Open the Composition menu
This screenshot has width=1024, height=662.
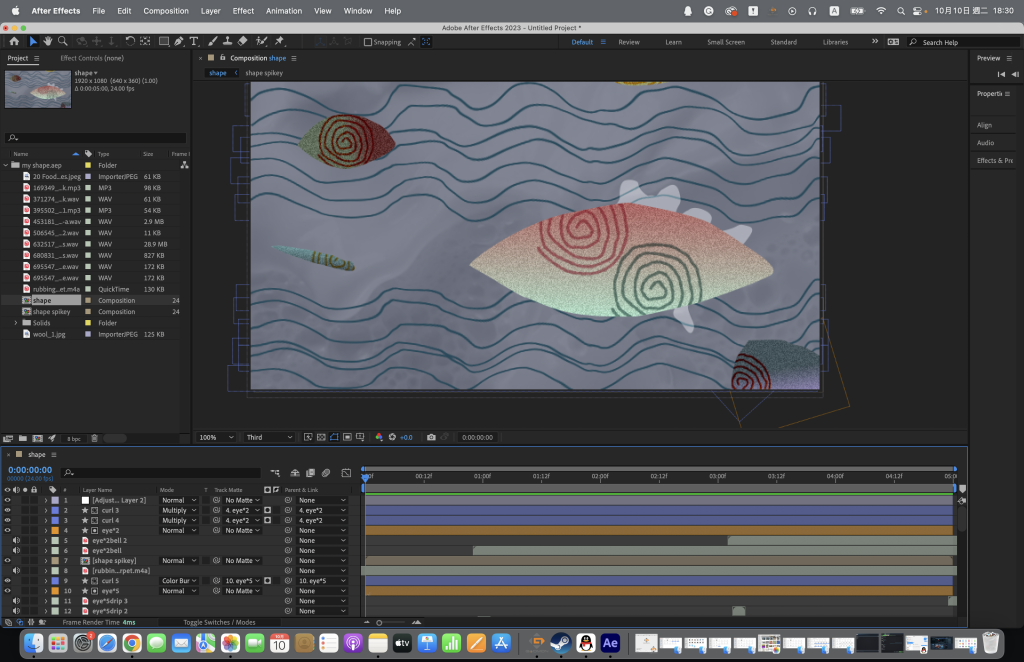point(166,11)
